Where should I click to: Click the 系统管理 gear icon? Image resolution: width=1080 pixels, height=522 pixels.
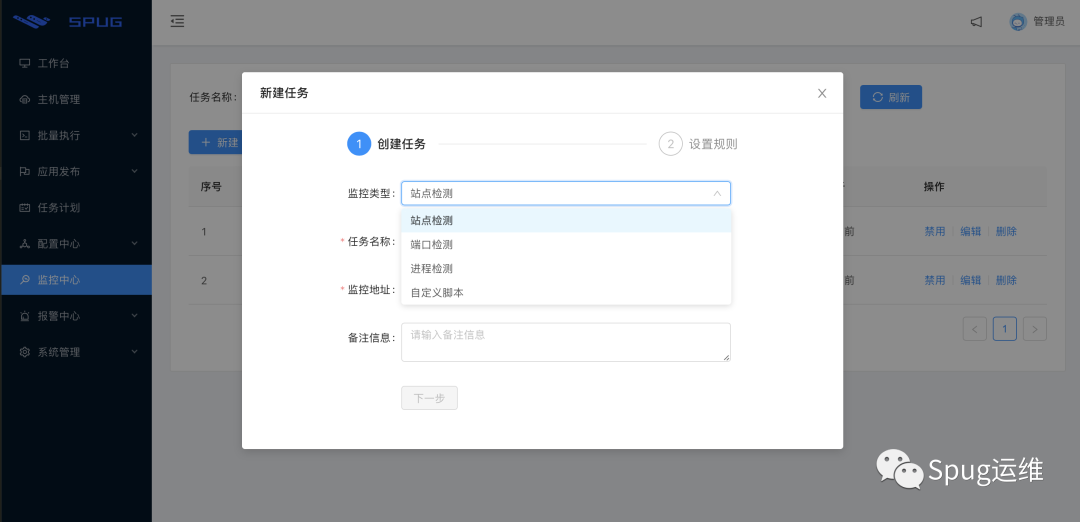[x=25, y=352]
